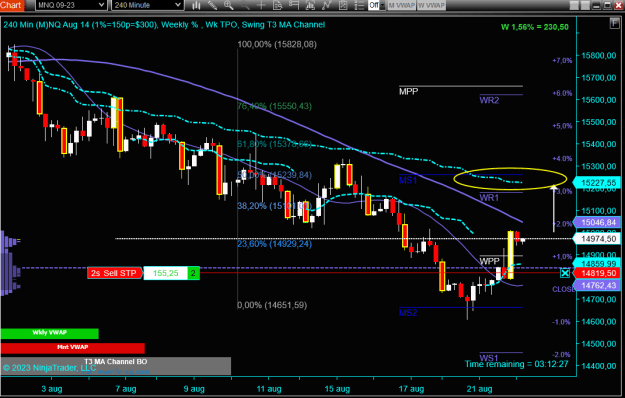Screen dimensions: 625x398
Task: Click the 2s Sell STP order label
Action: coord(114,273)
